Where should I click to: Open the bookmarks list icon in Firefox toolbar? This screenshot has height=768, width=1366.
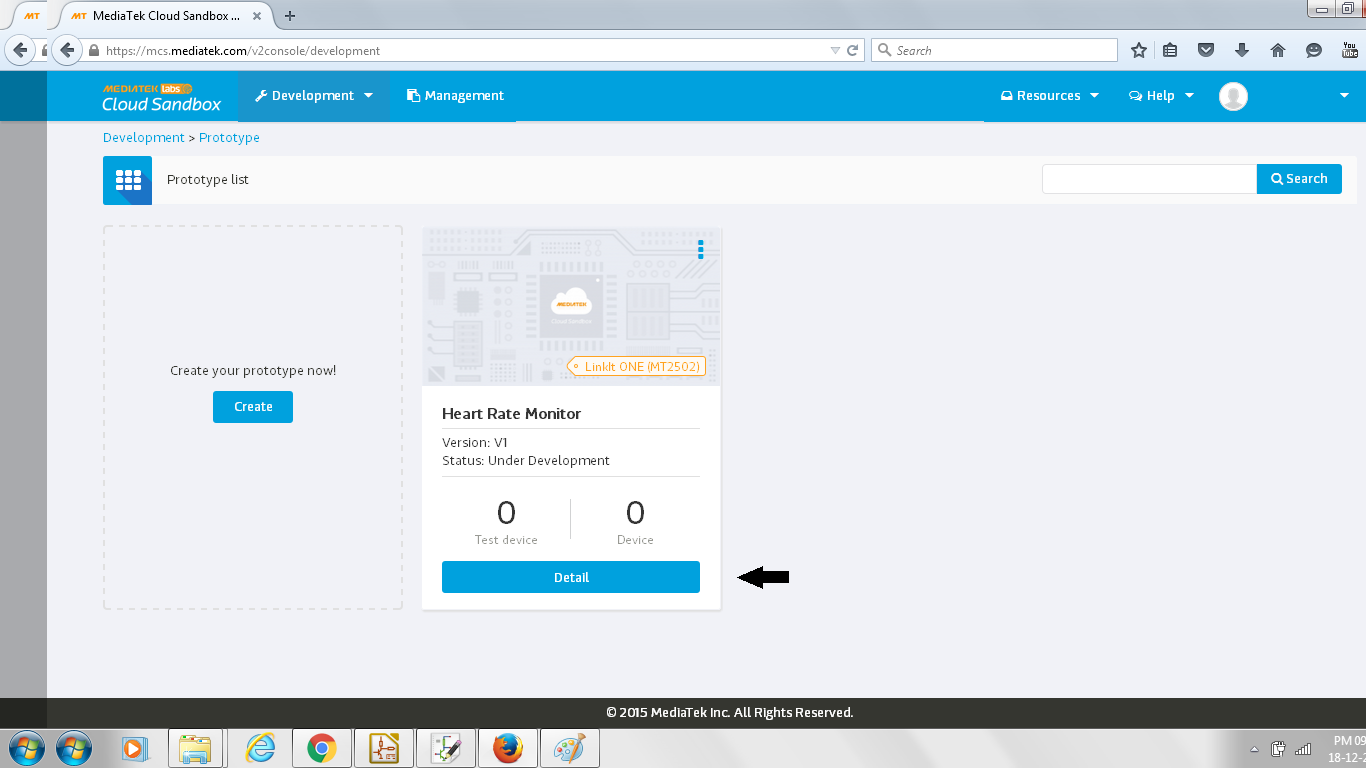(1170, 50)
